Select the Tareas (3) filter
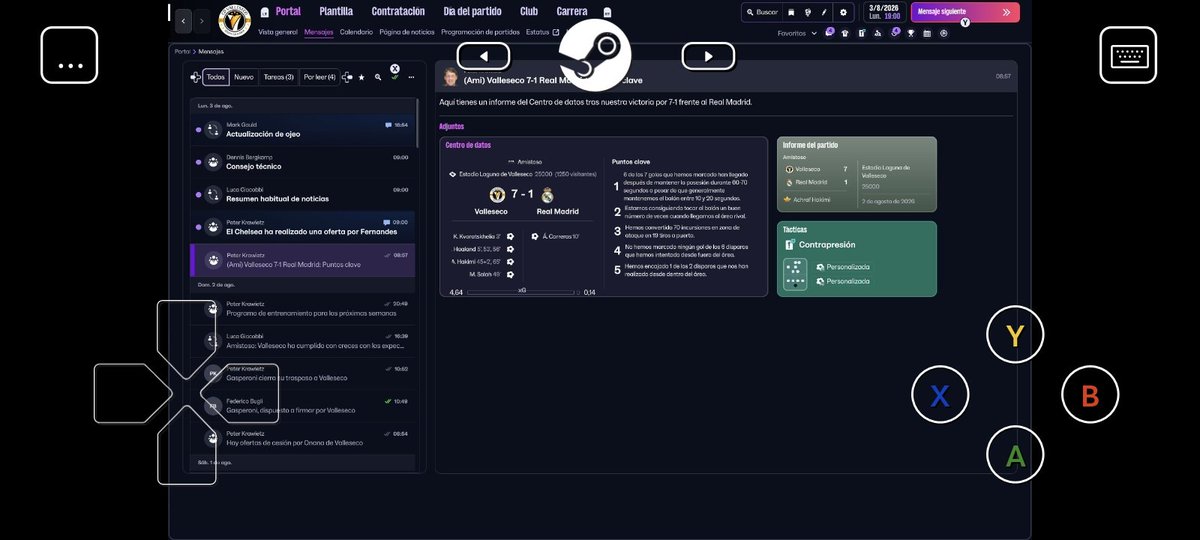The width and height of the screenshot is (1200, 540). (278, 77)
